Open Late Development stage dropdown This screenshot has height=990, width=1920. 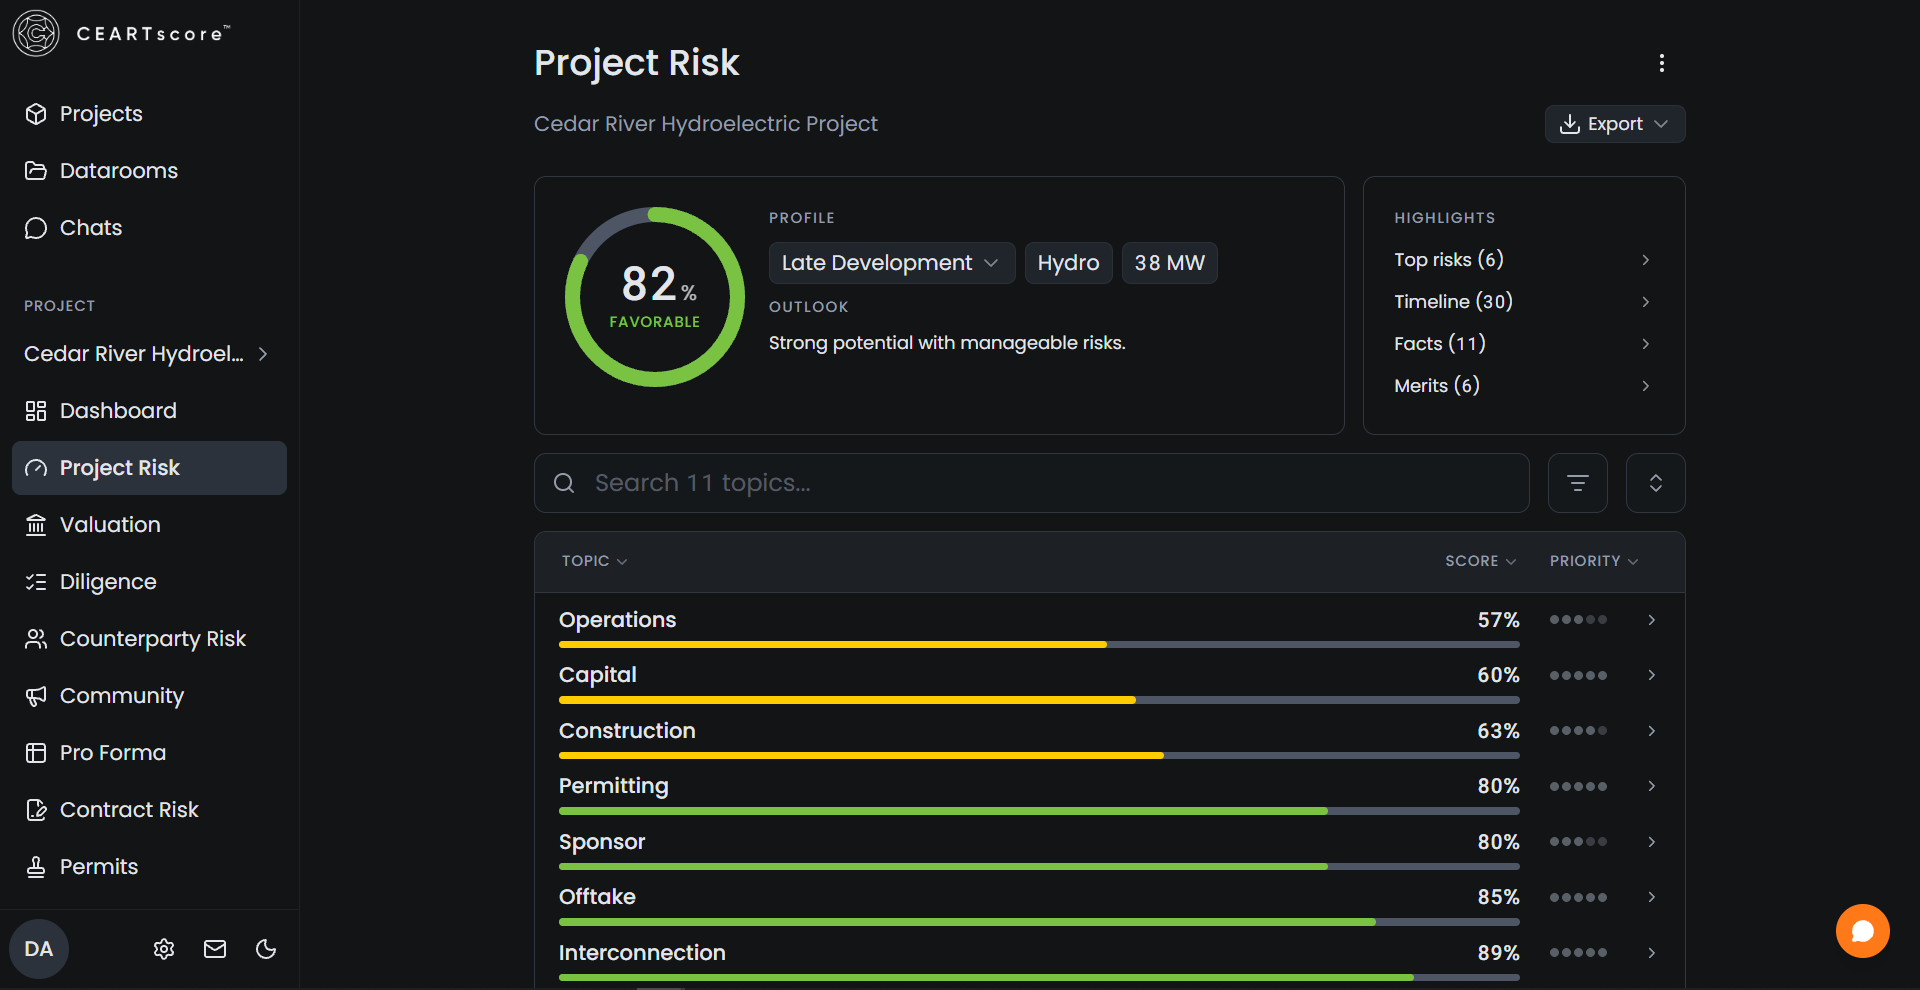[892, 263]
